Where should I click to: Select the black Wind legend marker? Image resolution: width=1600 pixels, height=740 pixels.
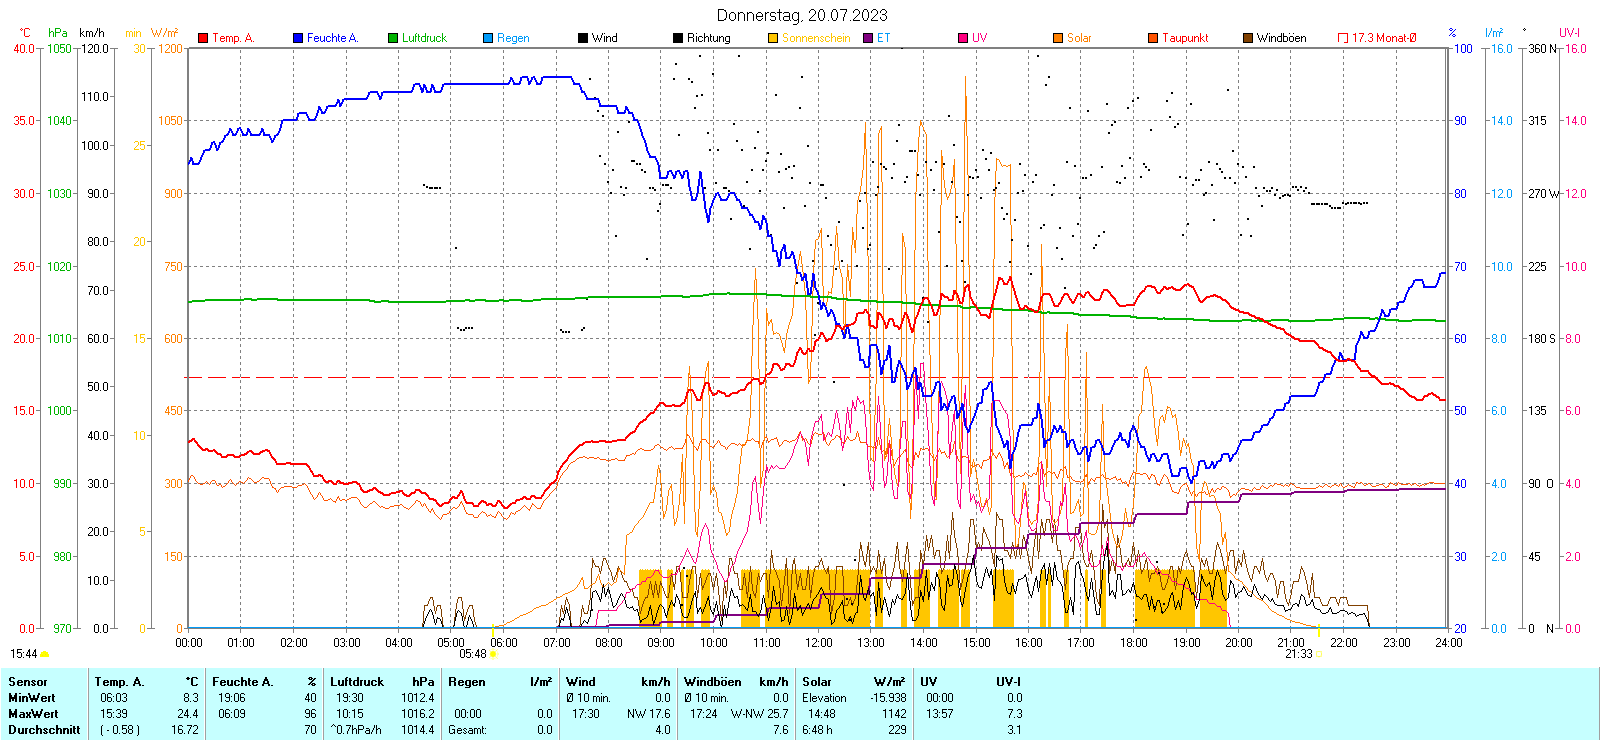pos(583,38)
